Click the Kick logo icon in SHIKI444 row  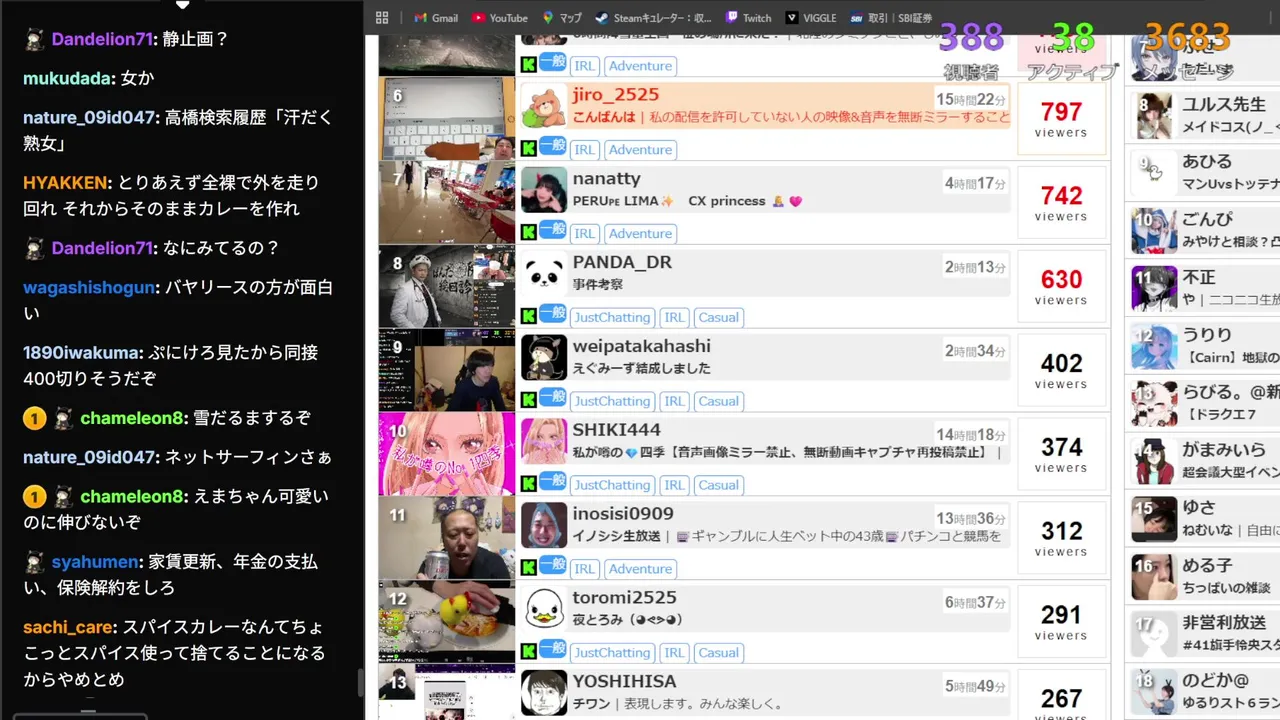tap(529, 484)
